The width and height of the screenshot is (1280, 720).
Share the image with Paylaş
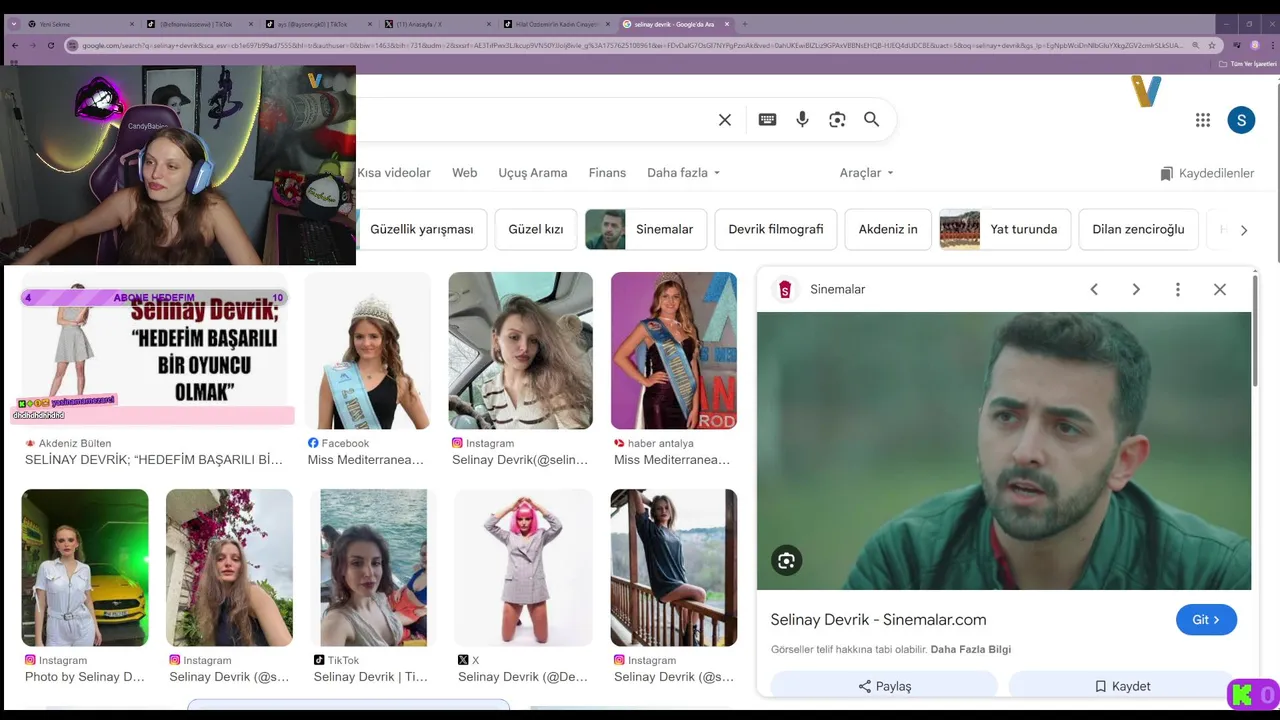point(884,686)
